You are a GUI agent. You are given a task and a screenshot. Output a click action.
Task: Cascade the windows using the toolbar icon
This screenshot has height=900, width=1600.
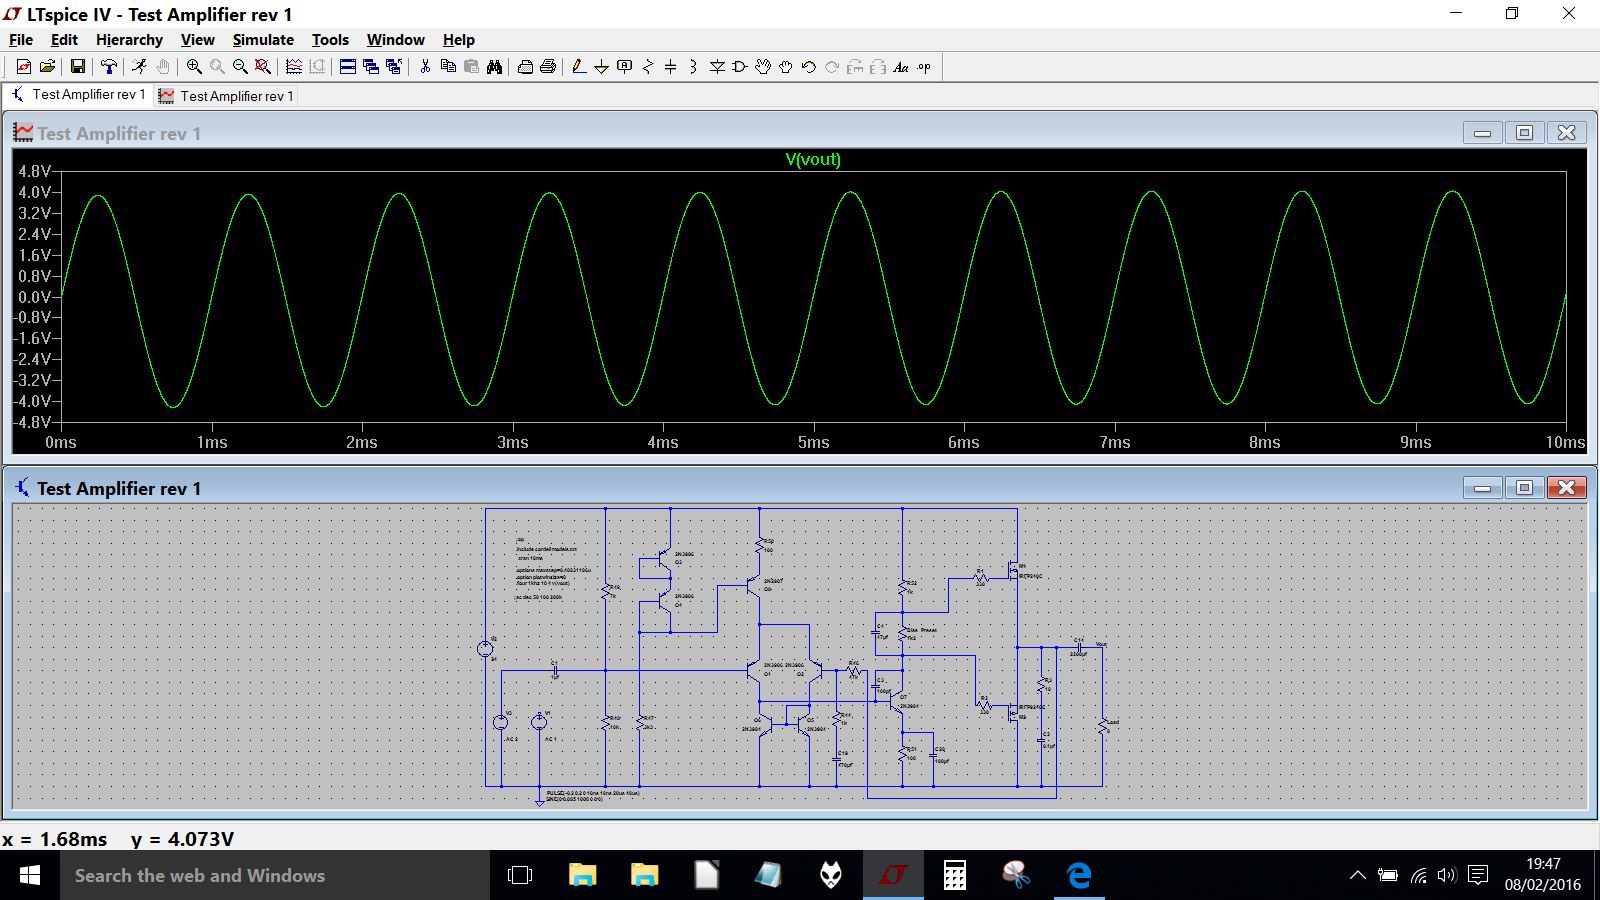click(371, 67)
